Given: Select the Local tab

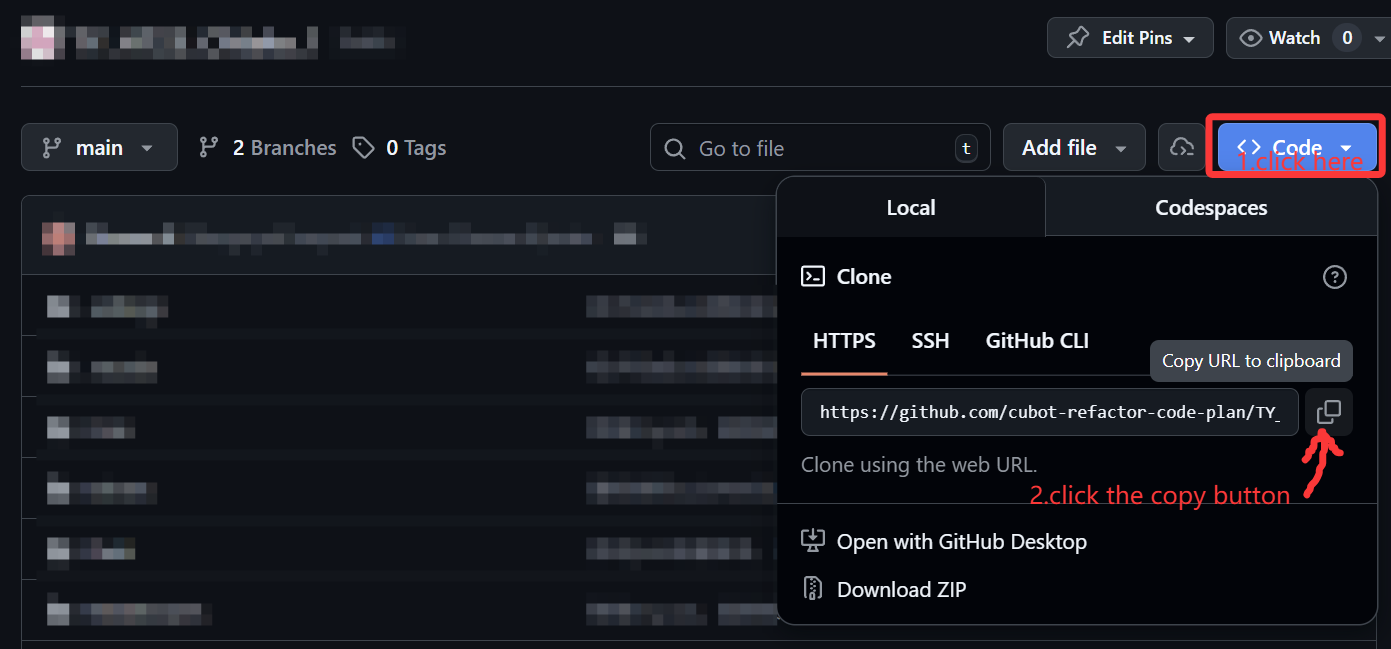Looking at the screenshot, I should coord(910,208).
